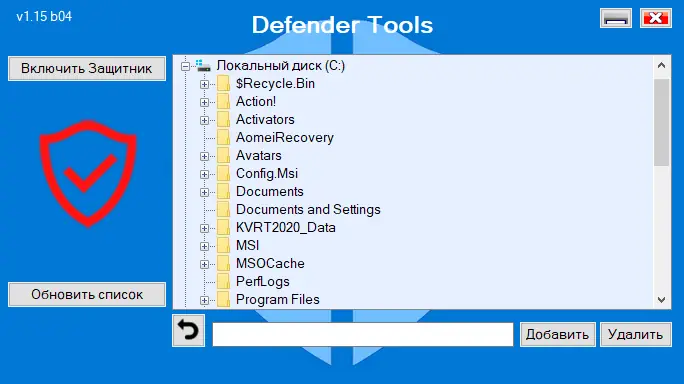Click the v1.15 b04 version text
Screen dimensions: 684x384
[x=44, y=17]
